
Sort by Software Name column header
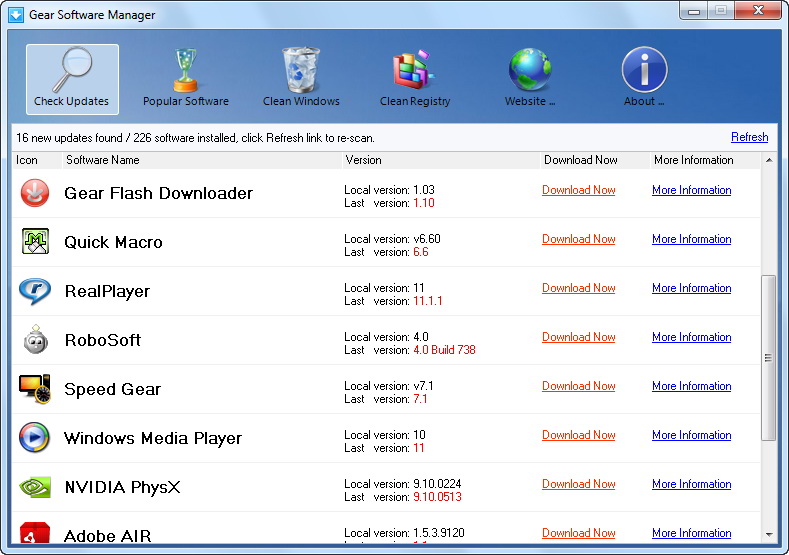click(202, 160)
